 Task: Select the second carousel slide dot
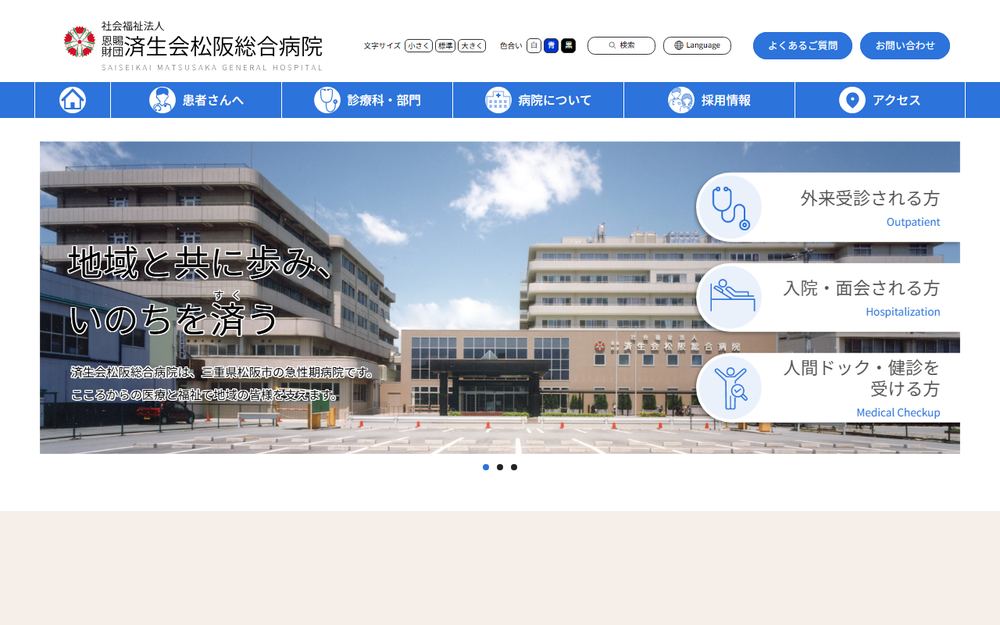(500, 467)
